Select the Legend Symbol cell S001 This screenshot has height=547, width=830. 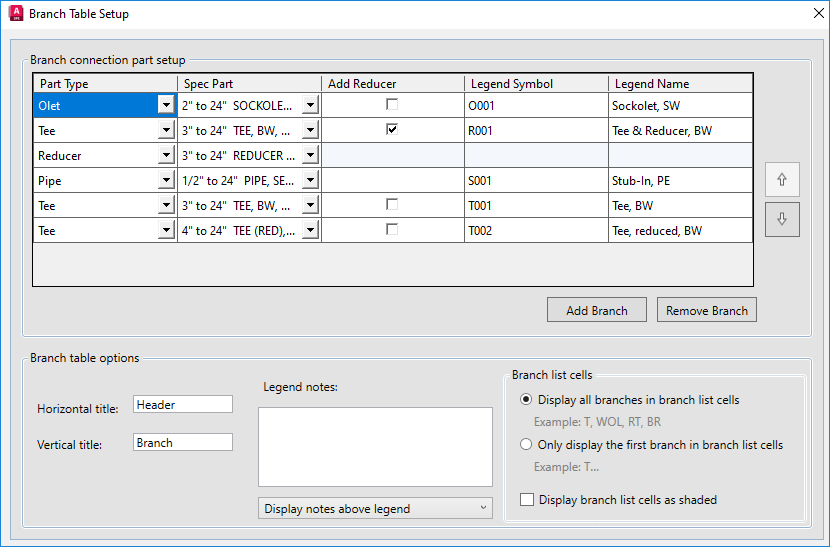536,180
